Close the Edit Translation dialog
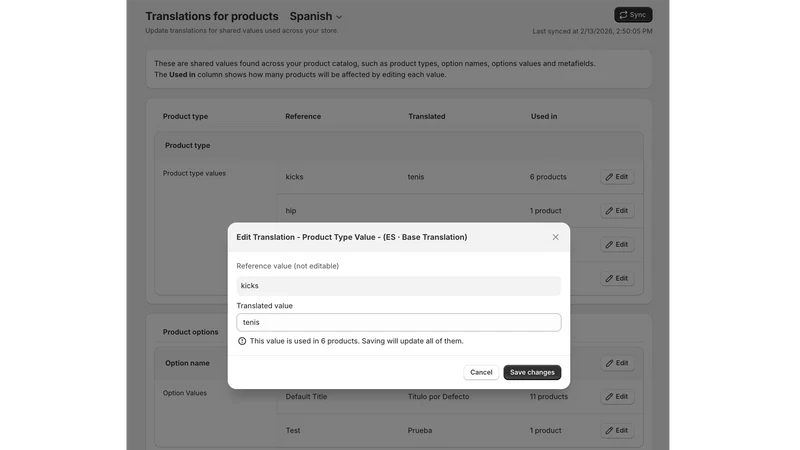This screenshot has width=800, height=450. (555, 237)
